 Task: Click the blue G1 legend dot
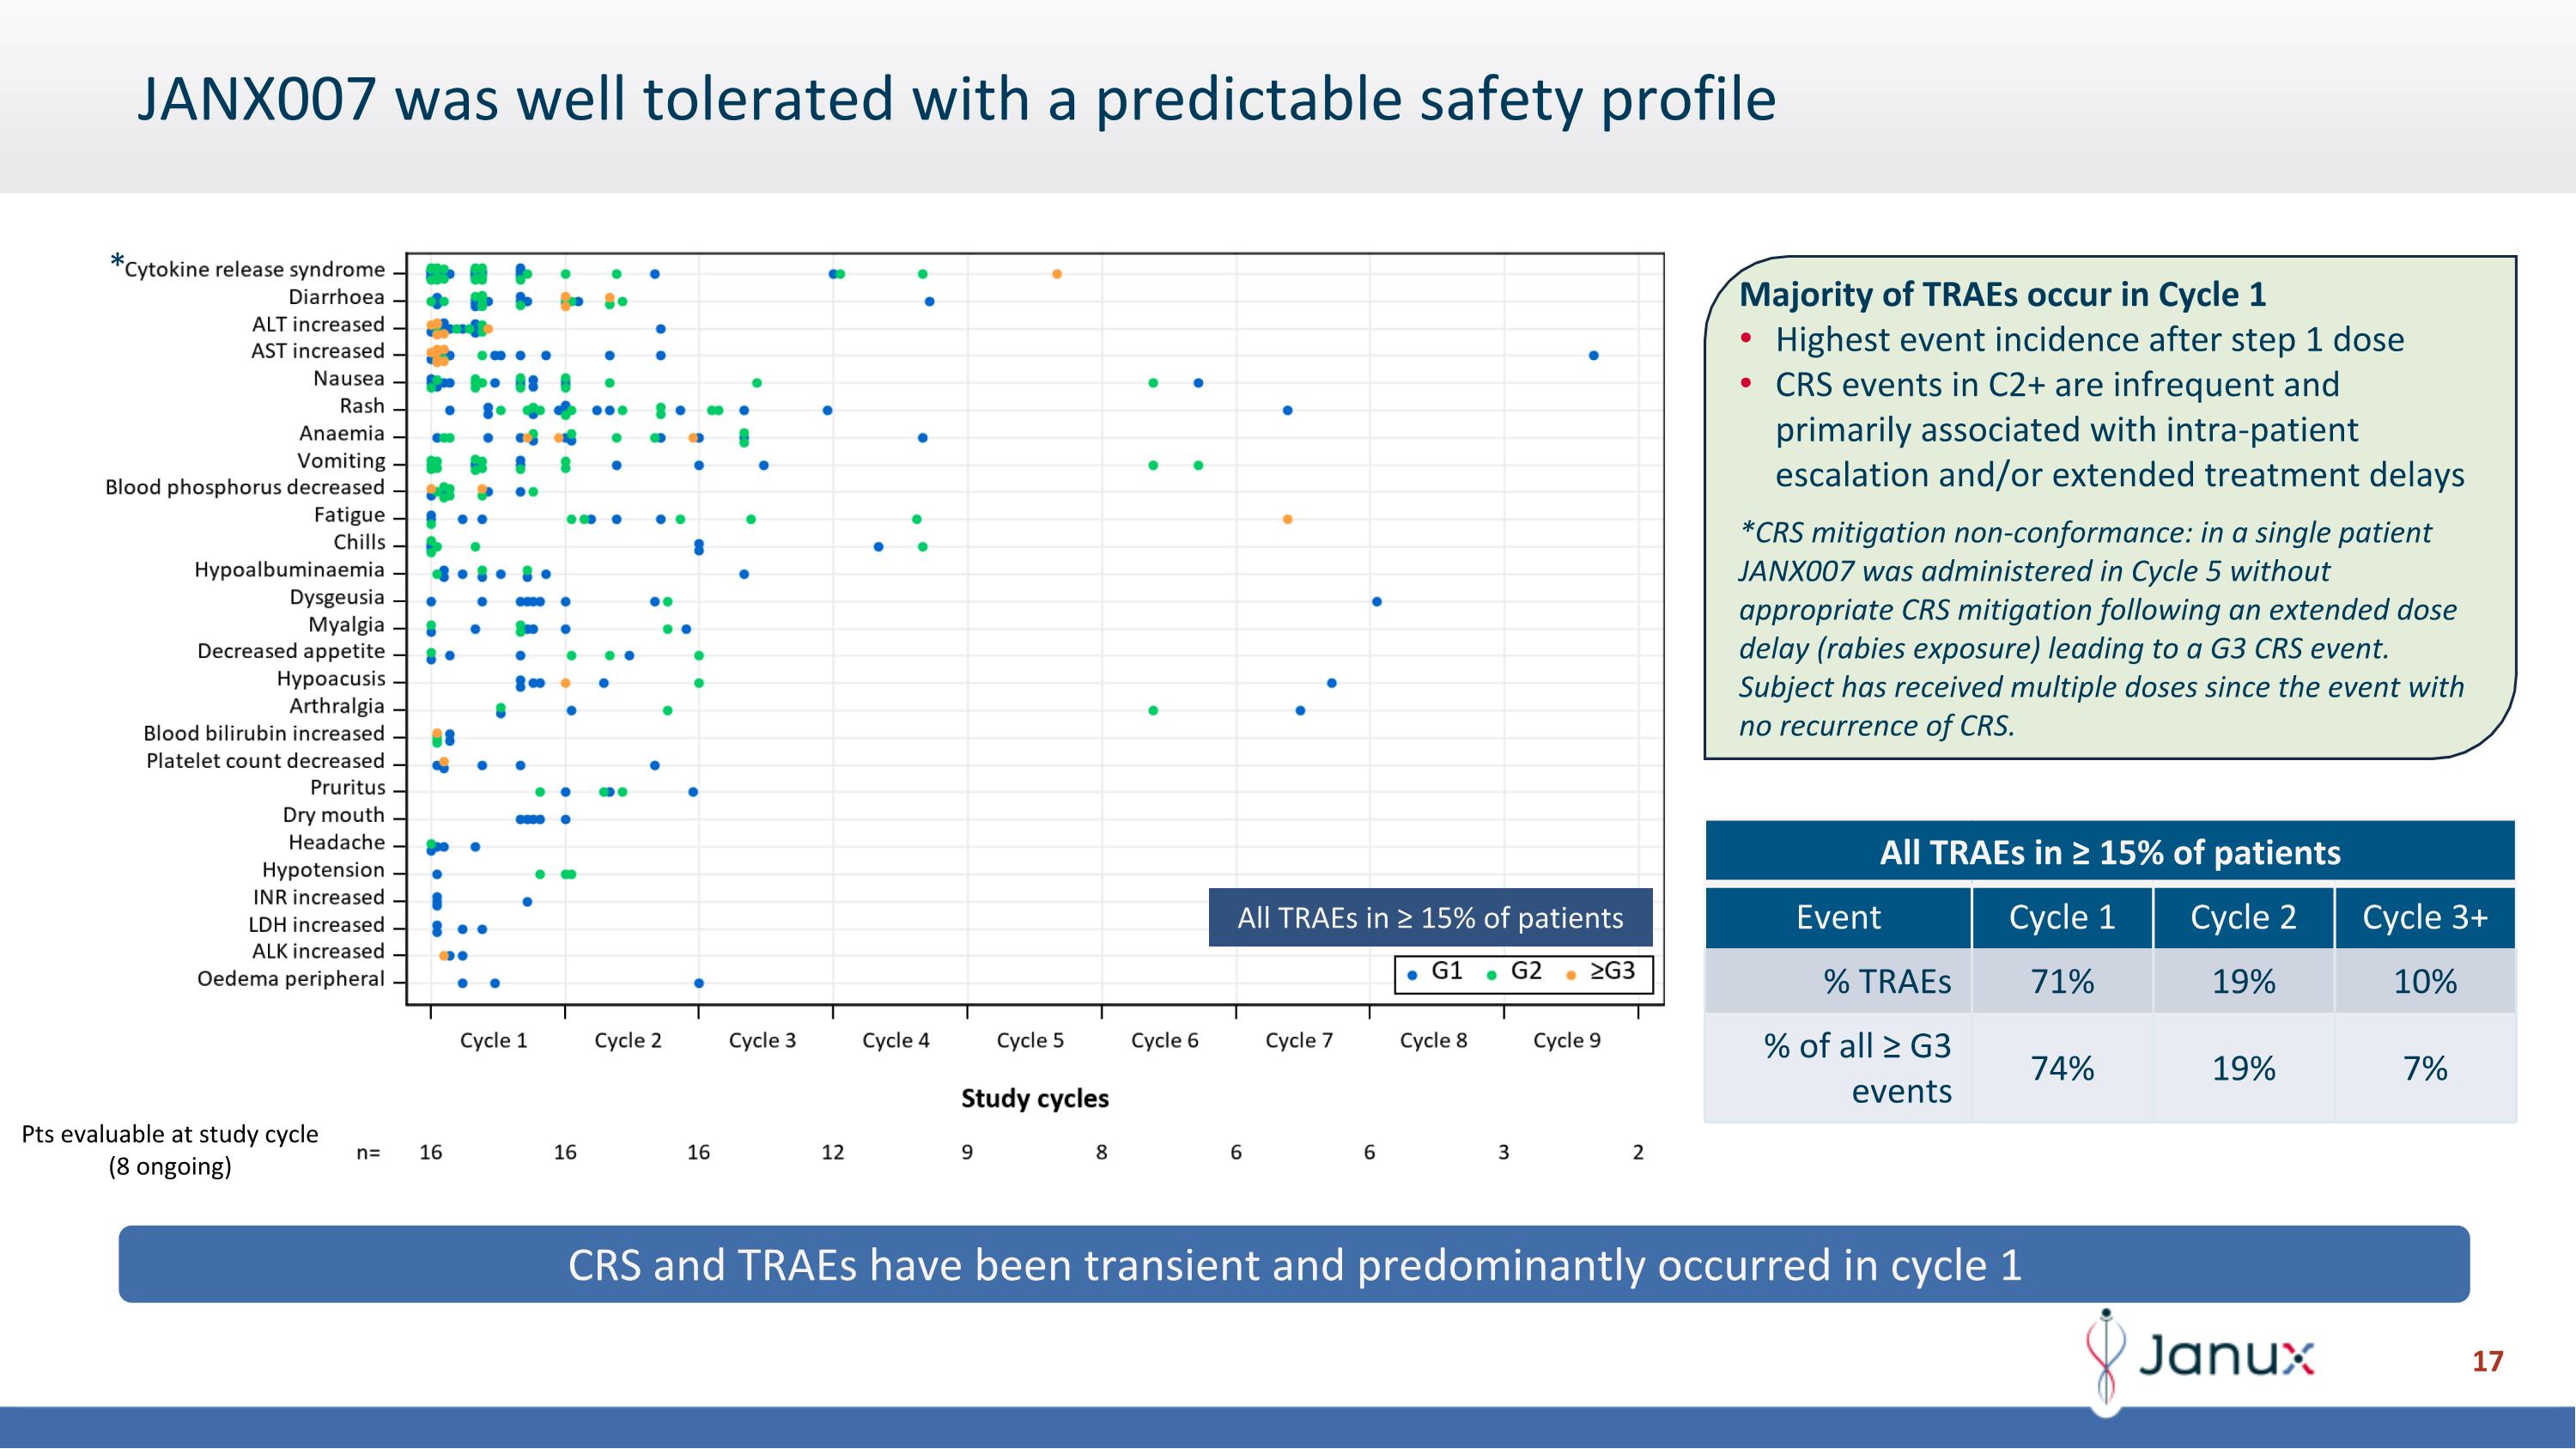click(1412, 975)
